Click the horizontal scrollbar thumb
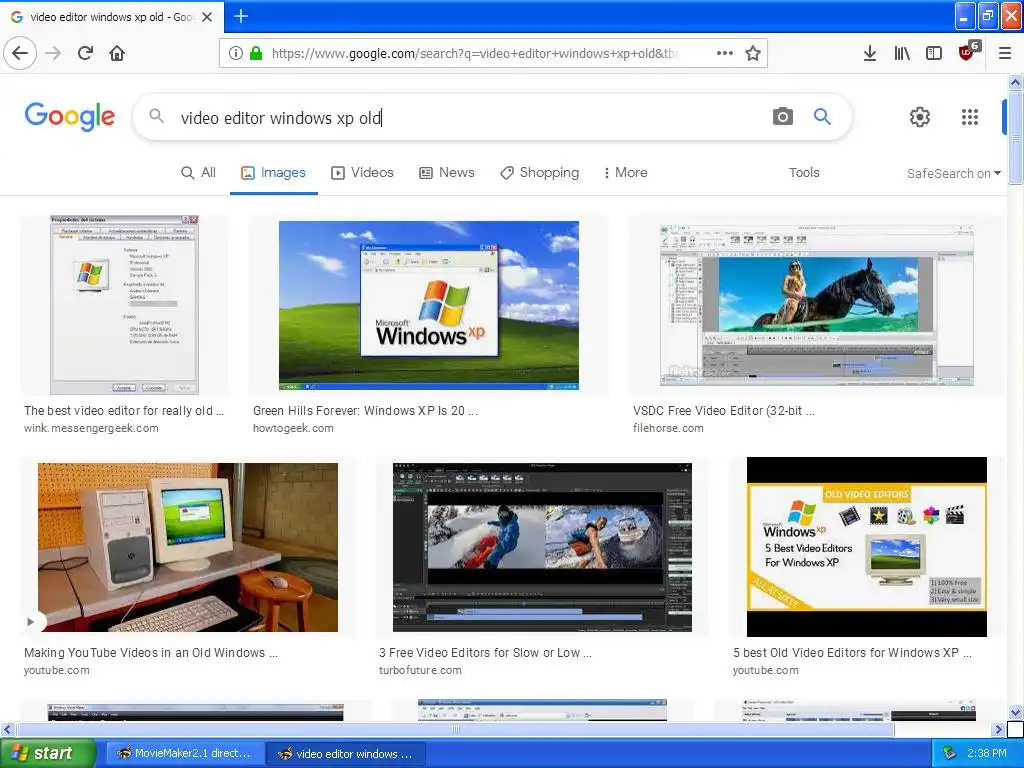The image size is (1024, 768). [x=455, y=729]
